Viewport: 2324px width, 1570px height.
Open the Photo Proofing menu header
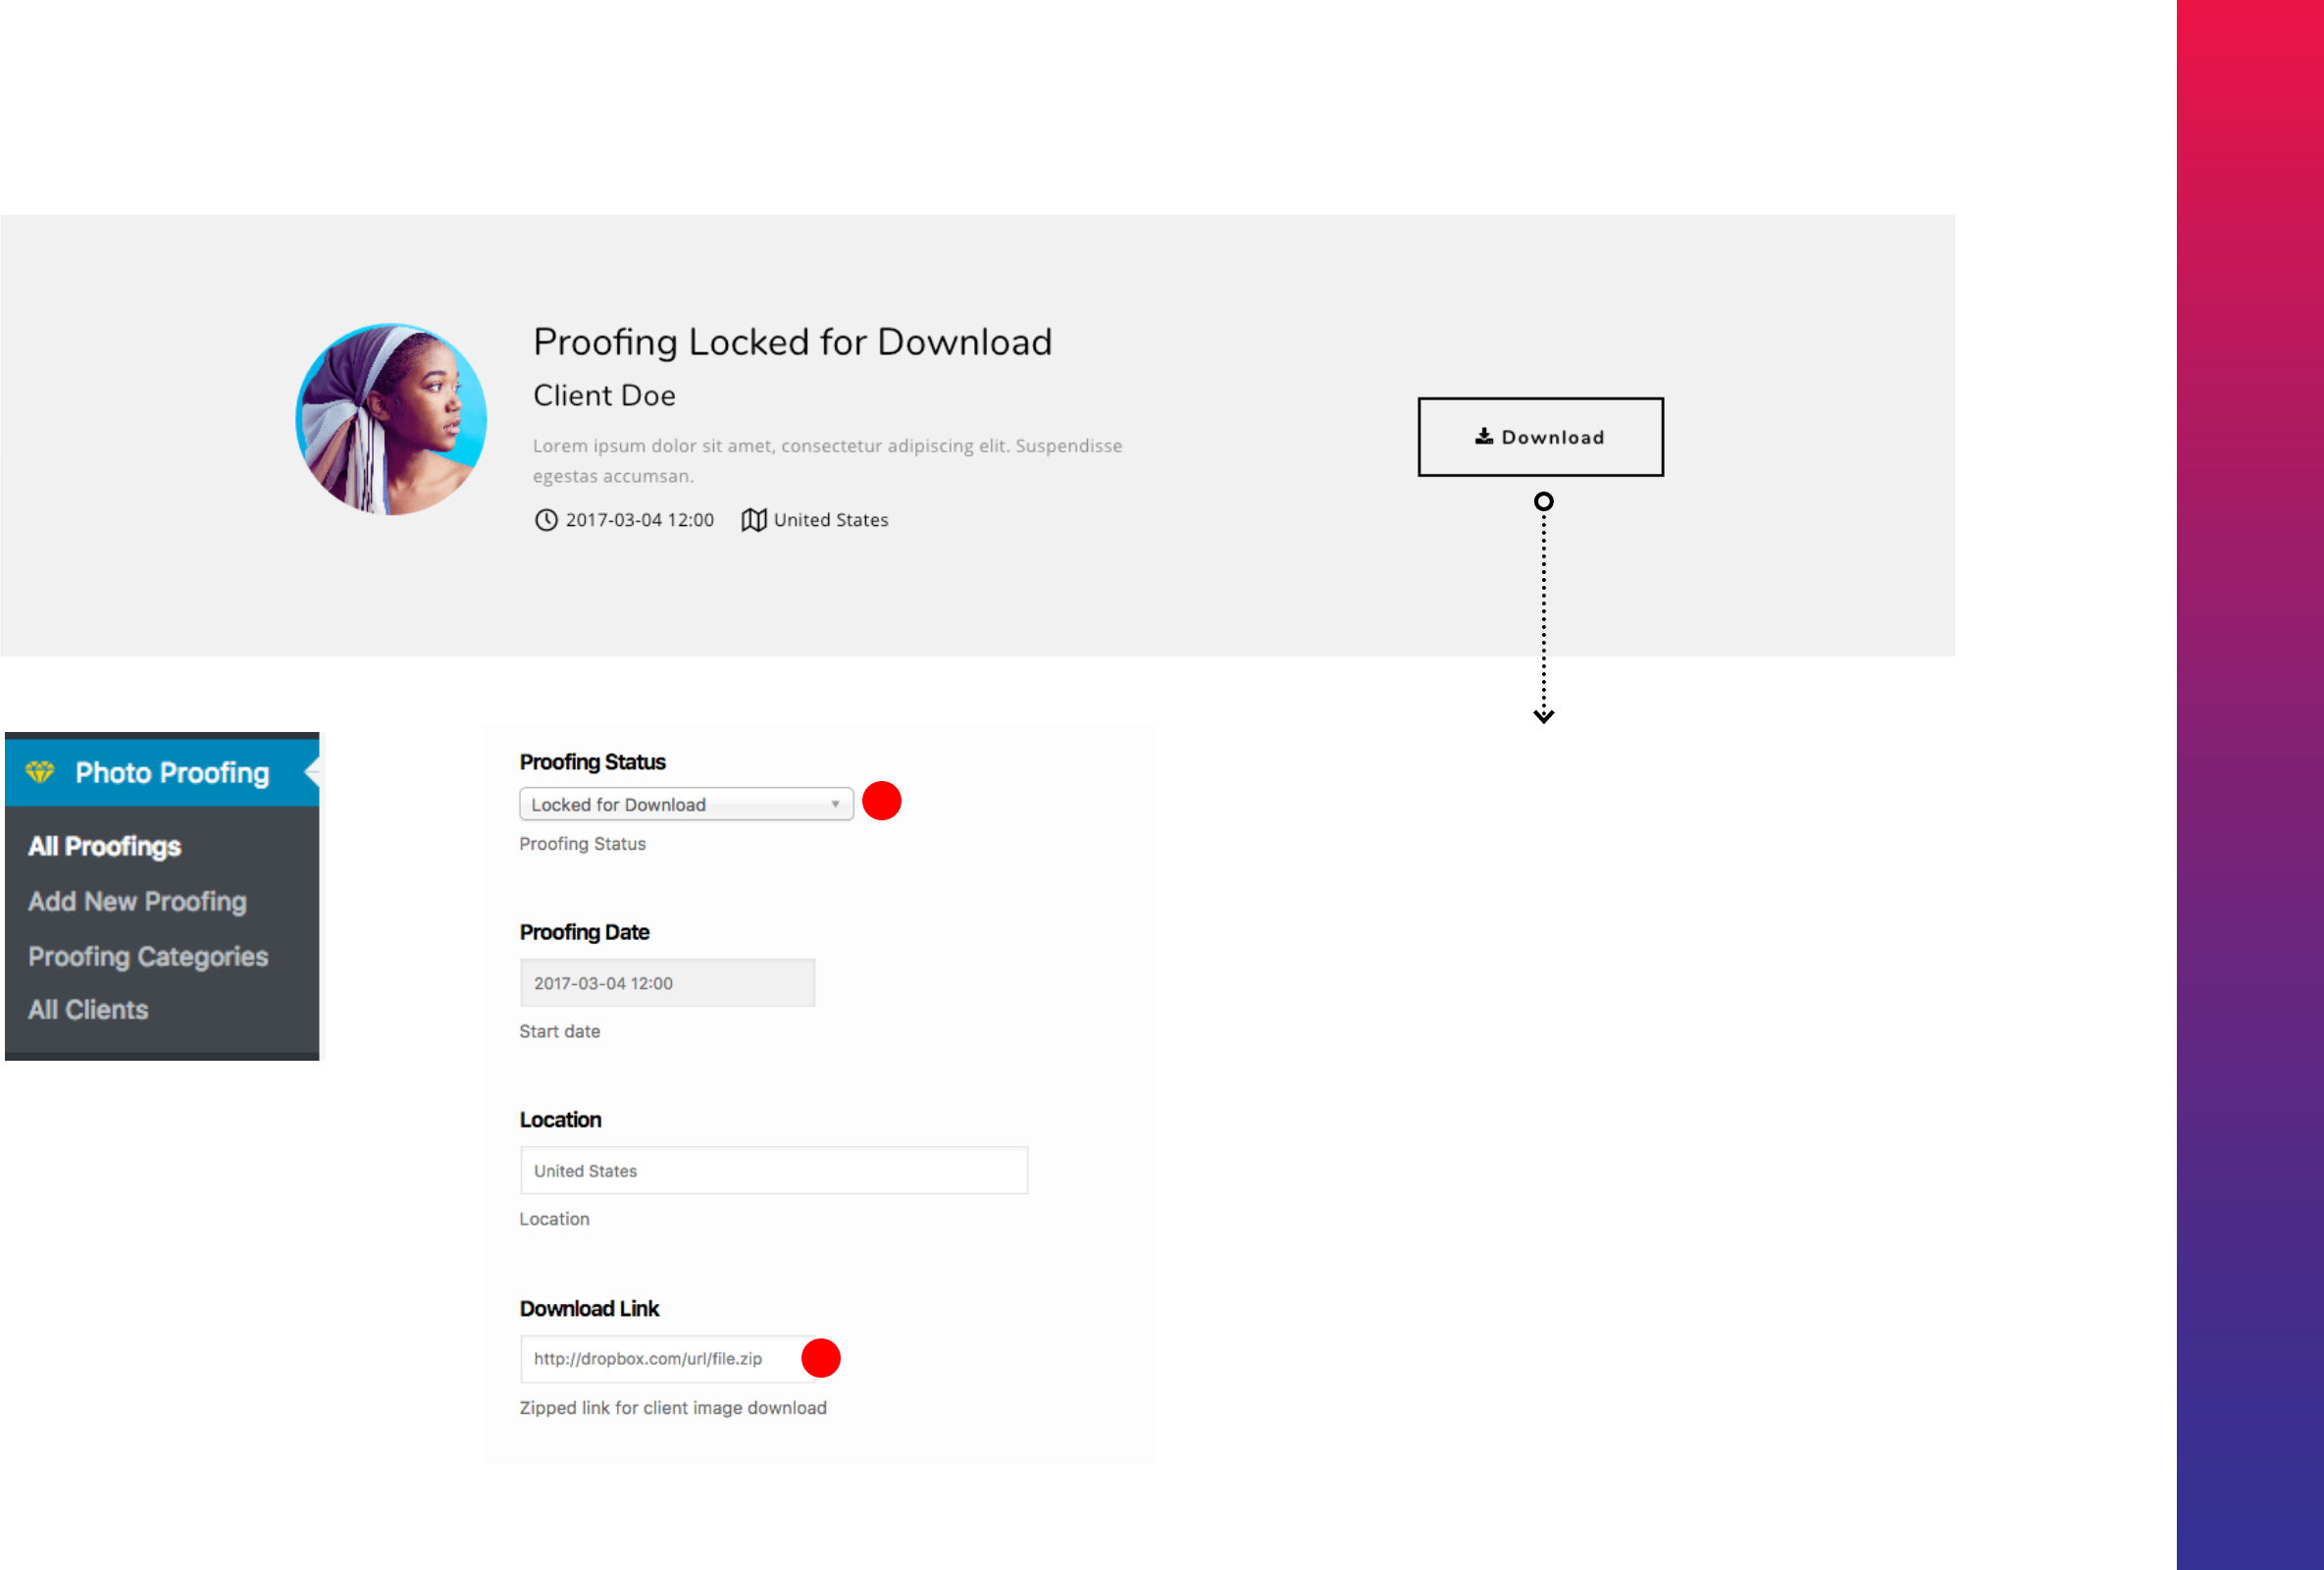[172, 773]
